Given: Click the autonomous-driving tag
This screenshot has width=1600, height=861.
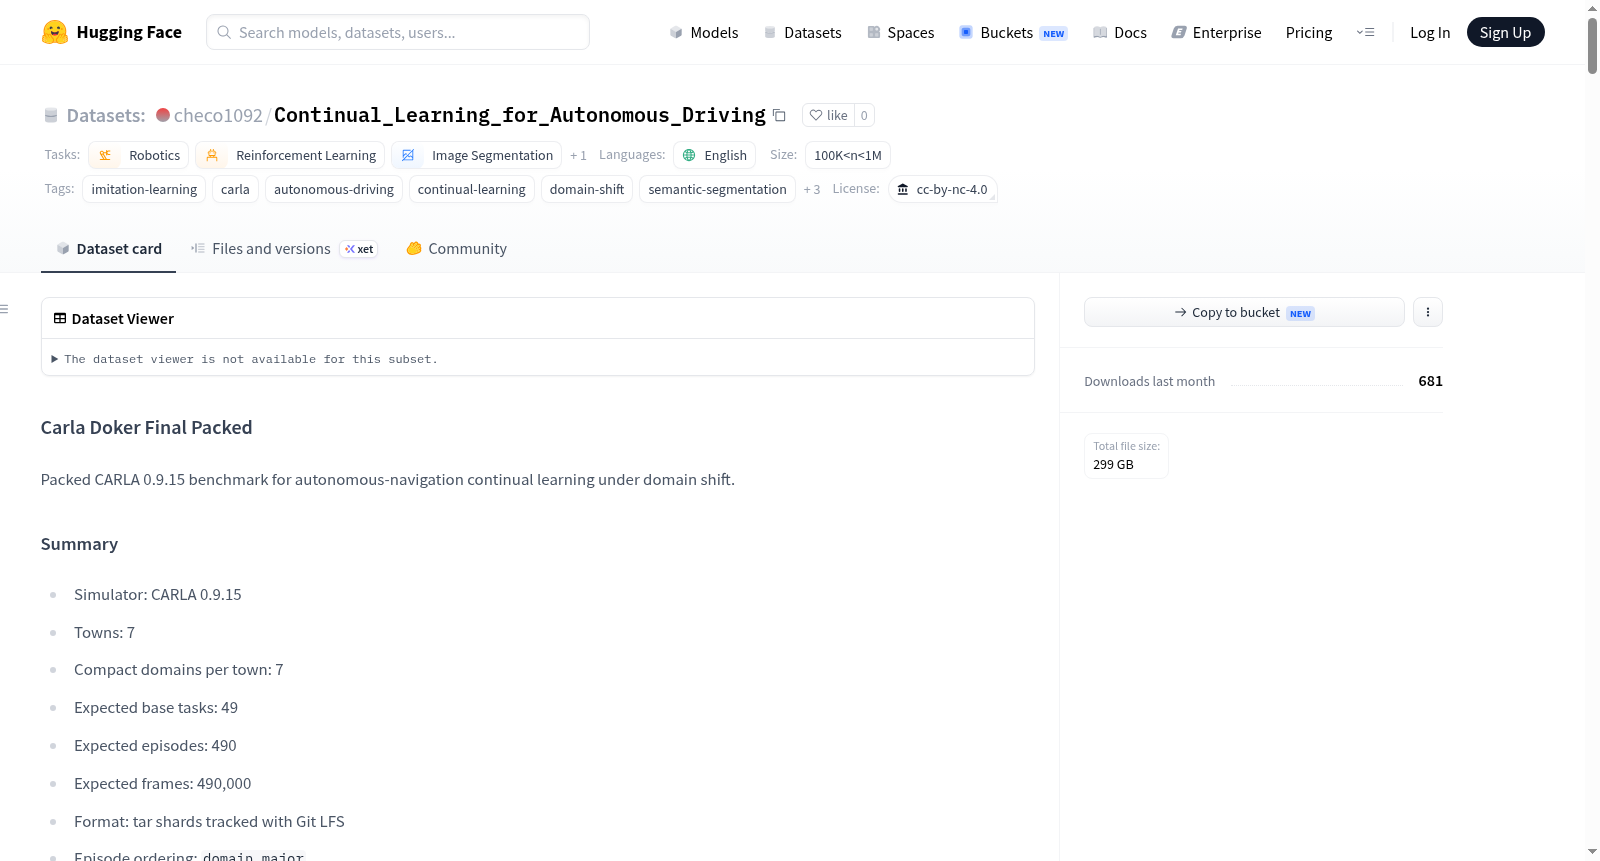Looking at the screenshot, I should click(334, 189).
